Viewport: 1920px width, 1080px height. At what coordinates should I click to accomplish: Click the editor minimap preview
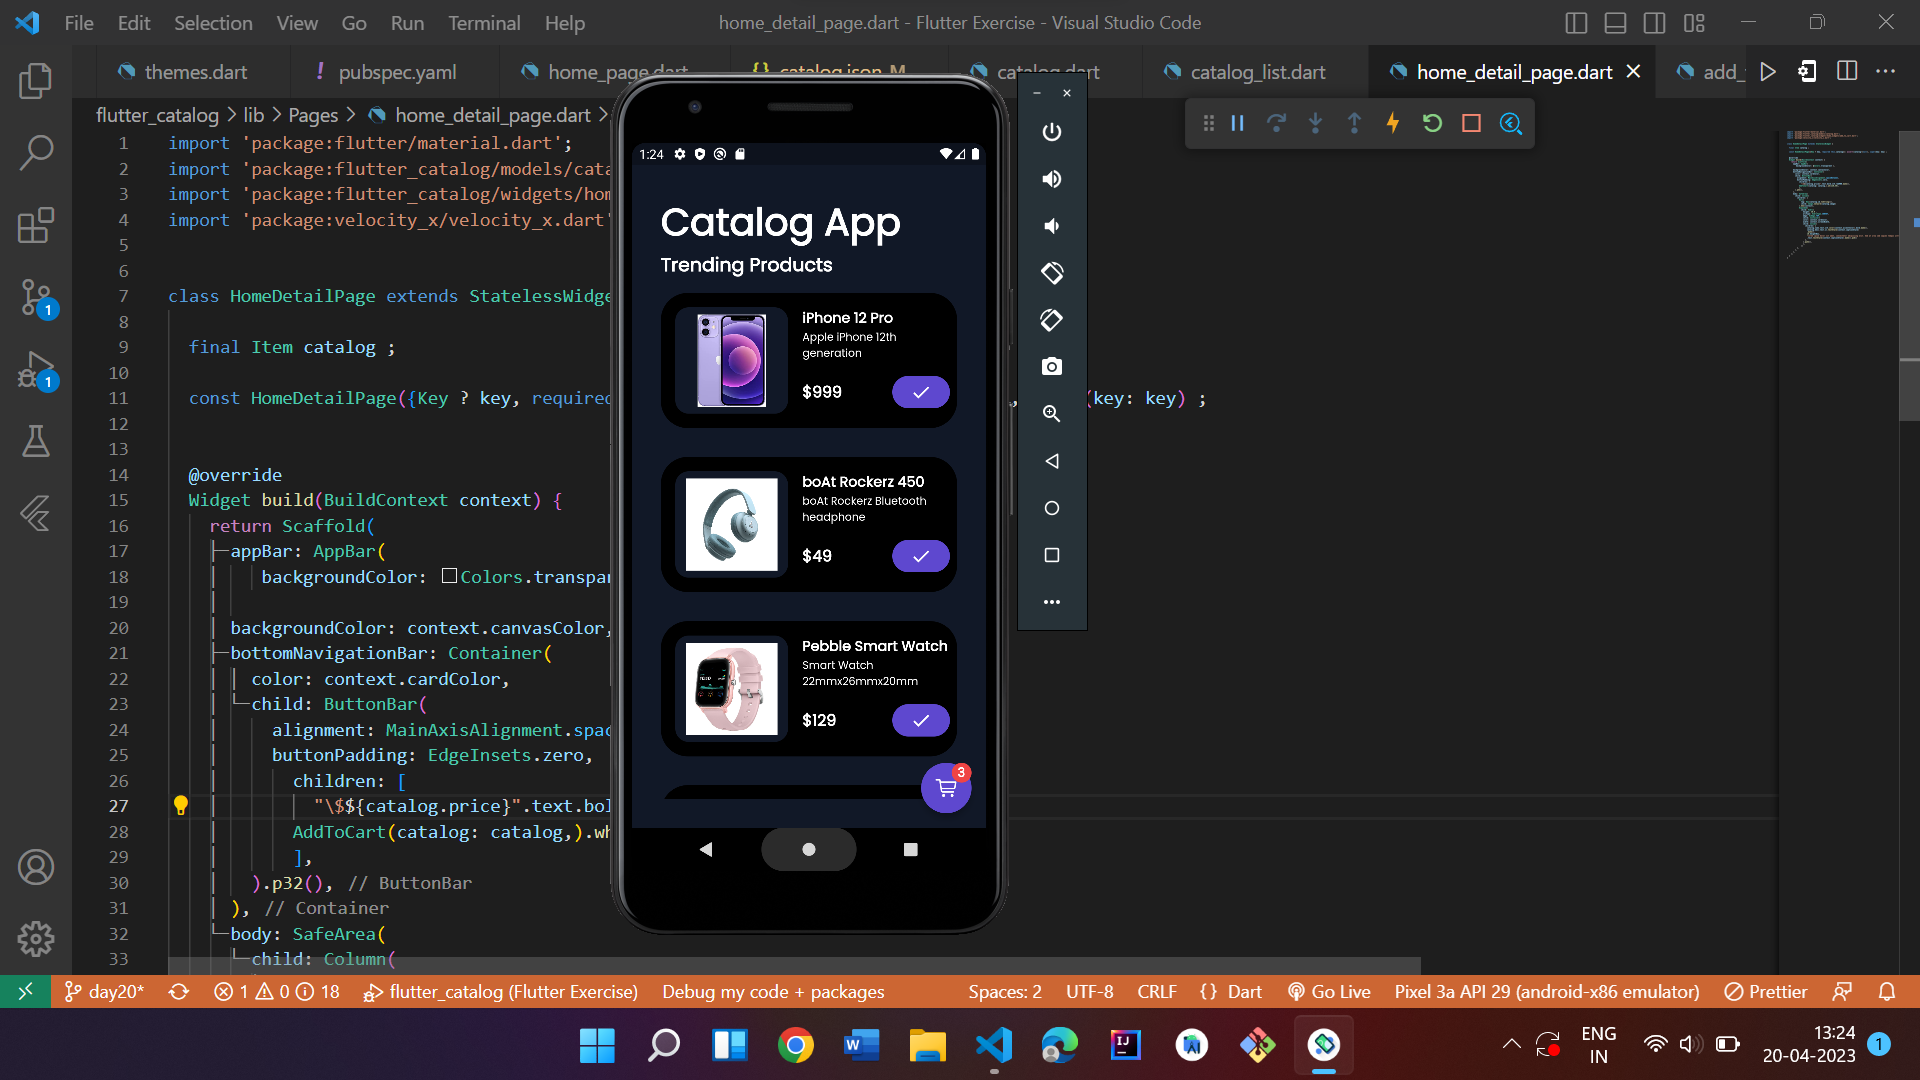(x=1840, y=195)
